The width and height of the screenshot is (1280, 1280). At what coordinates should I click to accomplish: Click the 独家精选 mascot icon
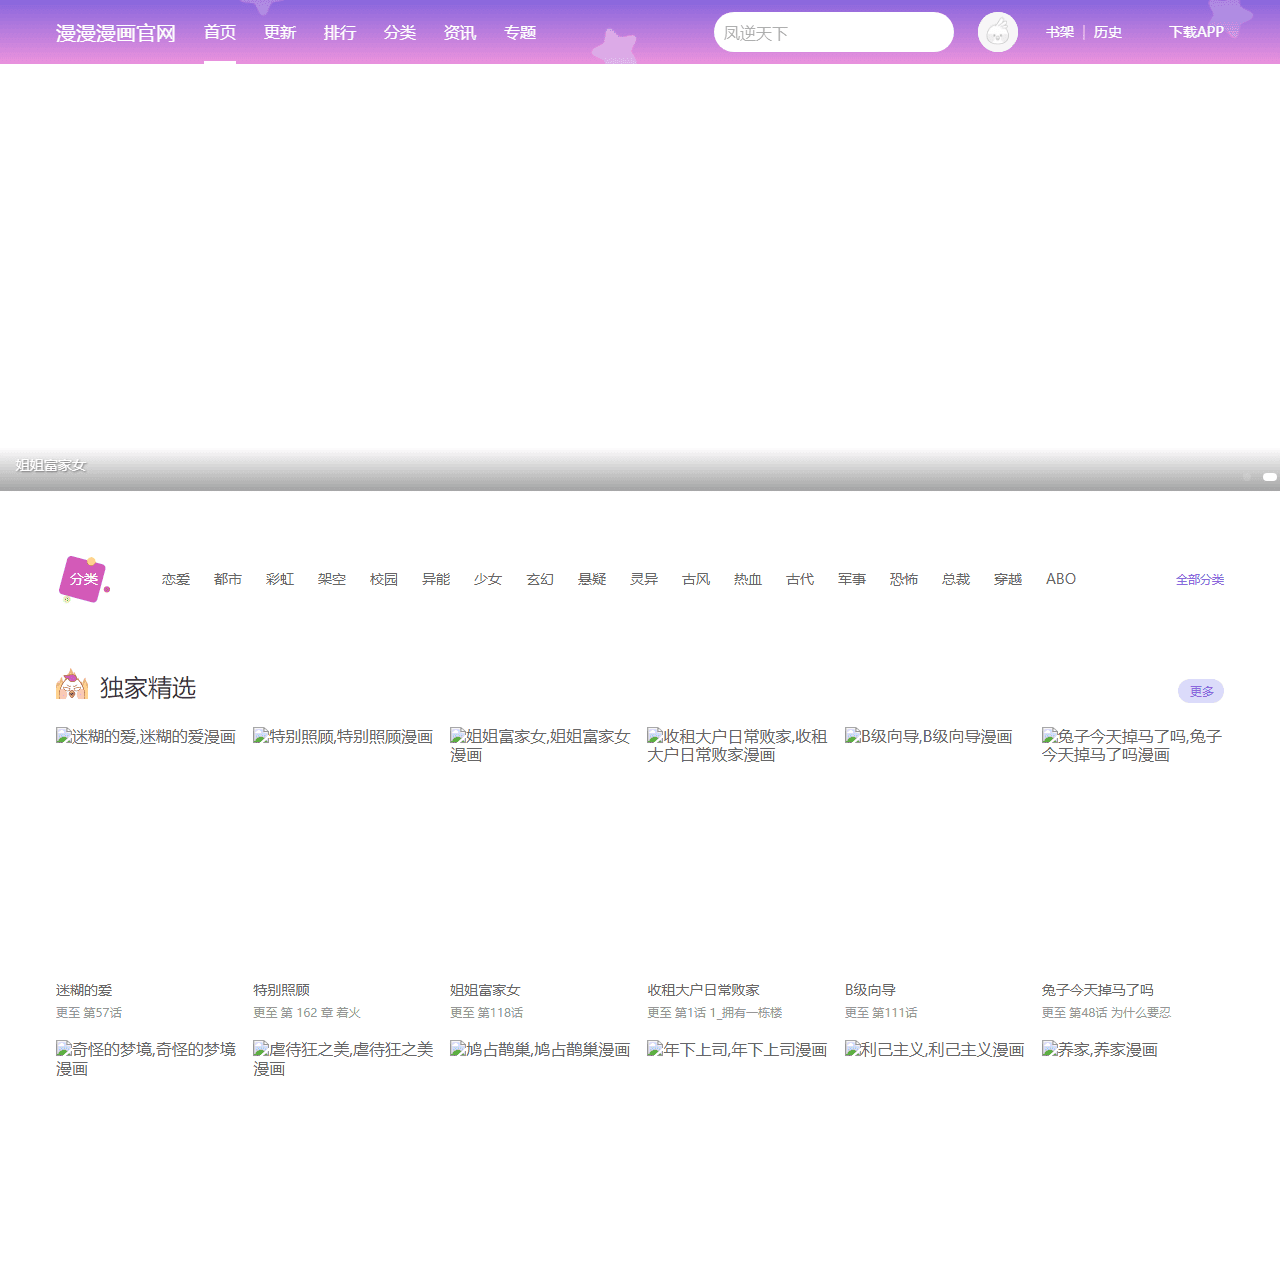[72, 685]
